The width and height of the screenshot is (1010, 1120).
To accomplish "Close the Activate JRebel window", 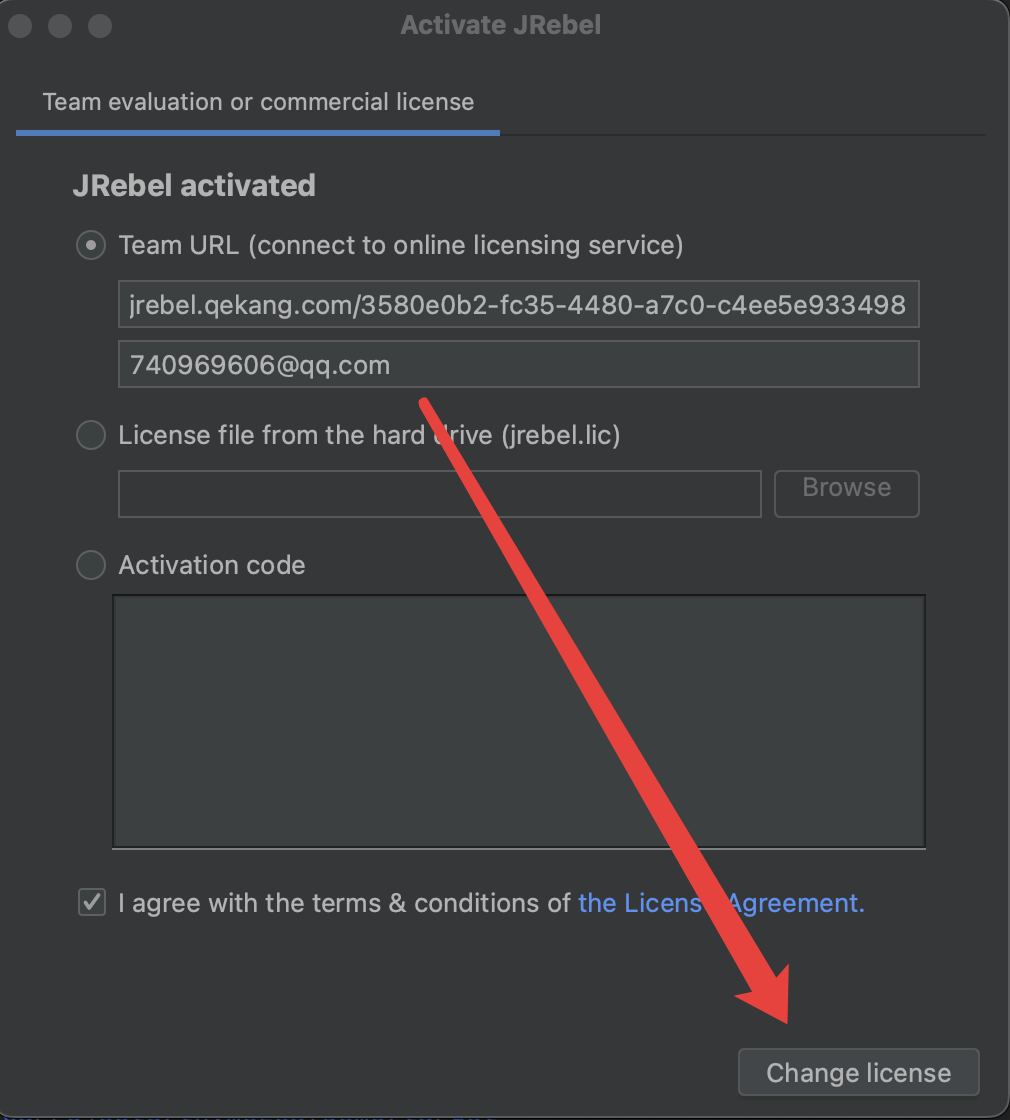I will point(21,25).
